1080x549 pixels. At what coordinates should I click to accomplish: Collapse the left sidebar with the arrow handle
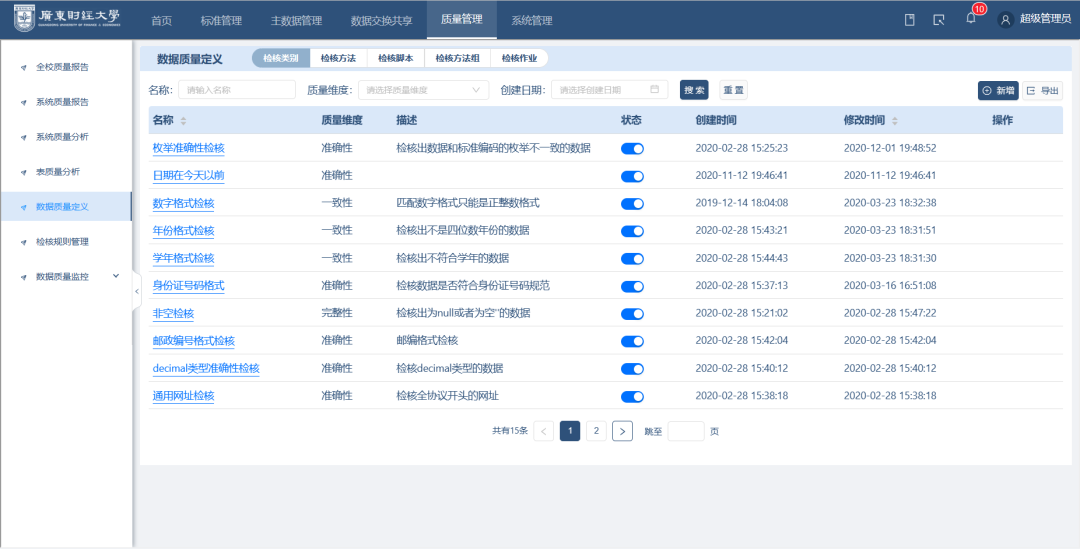(136, 291)
